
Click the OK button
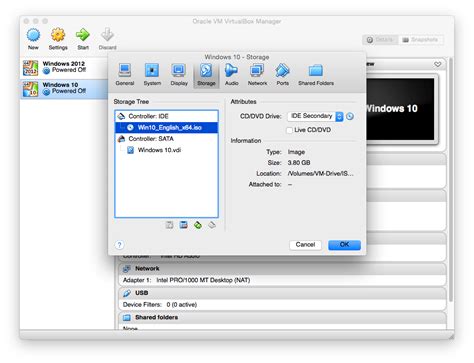tap(344, 245)
